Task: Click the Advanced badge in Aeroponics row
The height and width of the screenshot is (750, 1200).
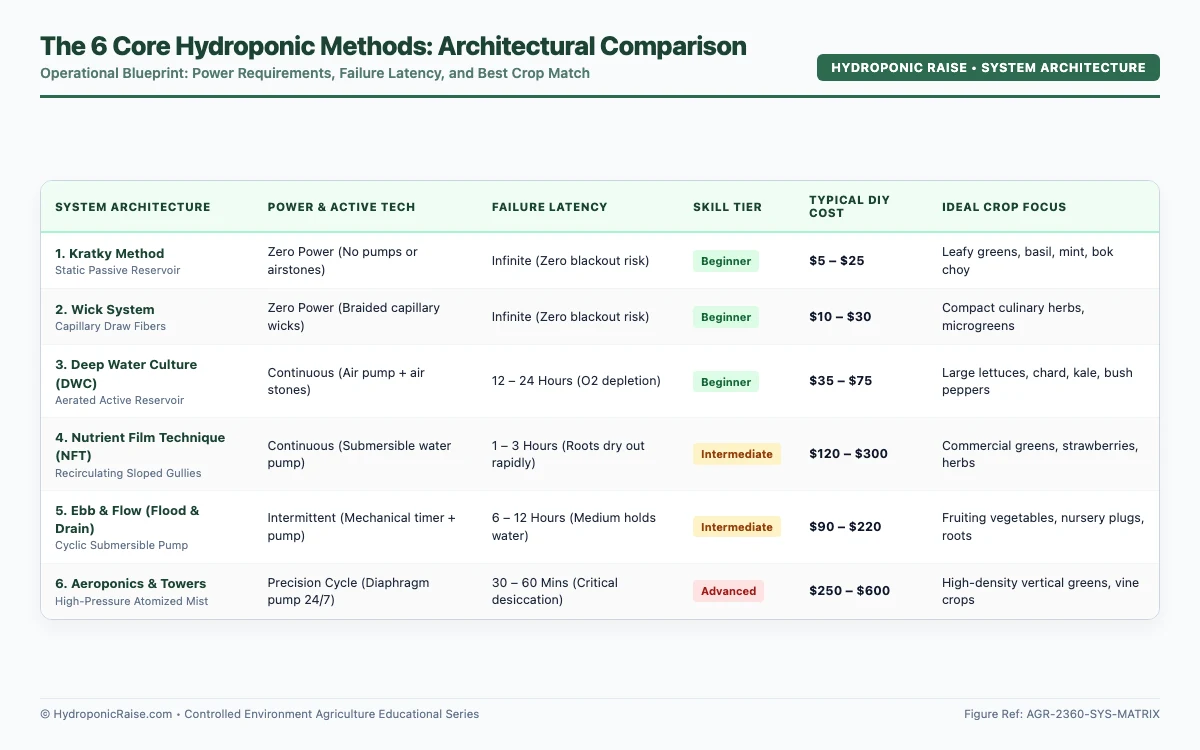Action: tap(728, 591)
